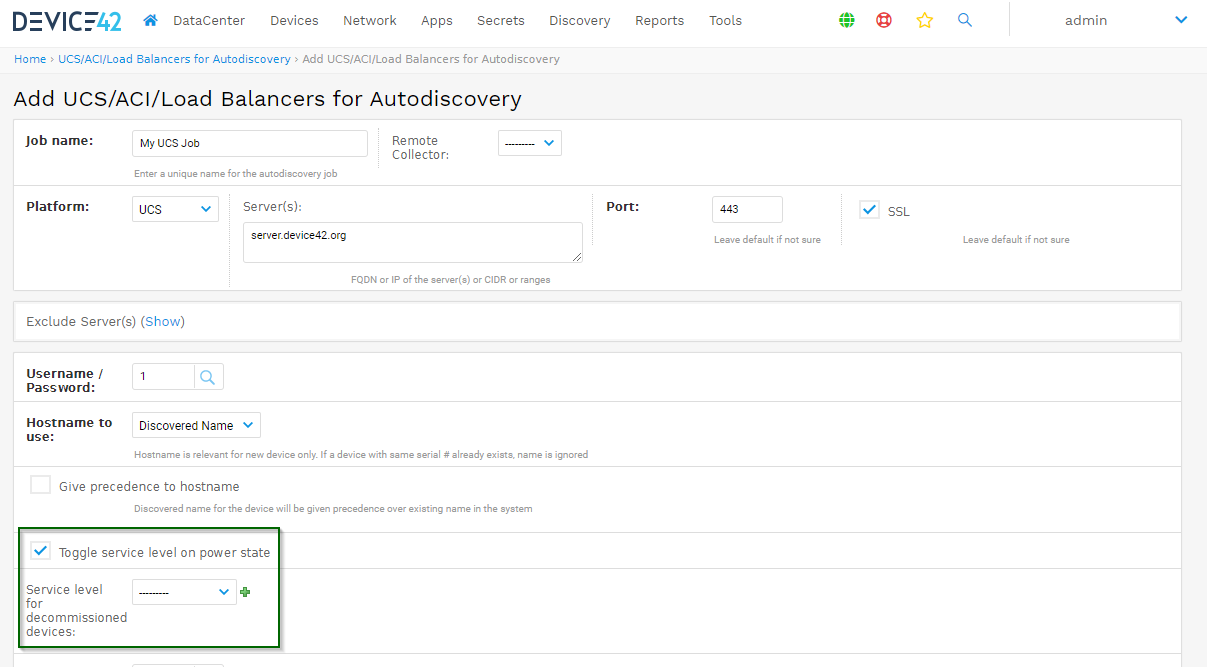
Task: Click the 'Hostname is relevant for new device' note
Action: [x=361, y=454]
